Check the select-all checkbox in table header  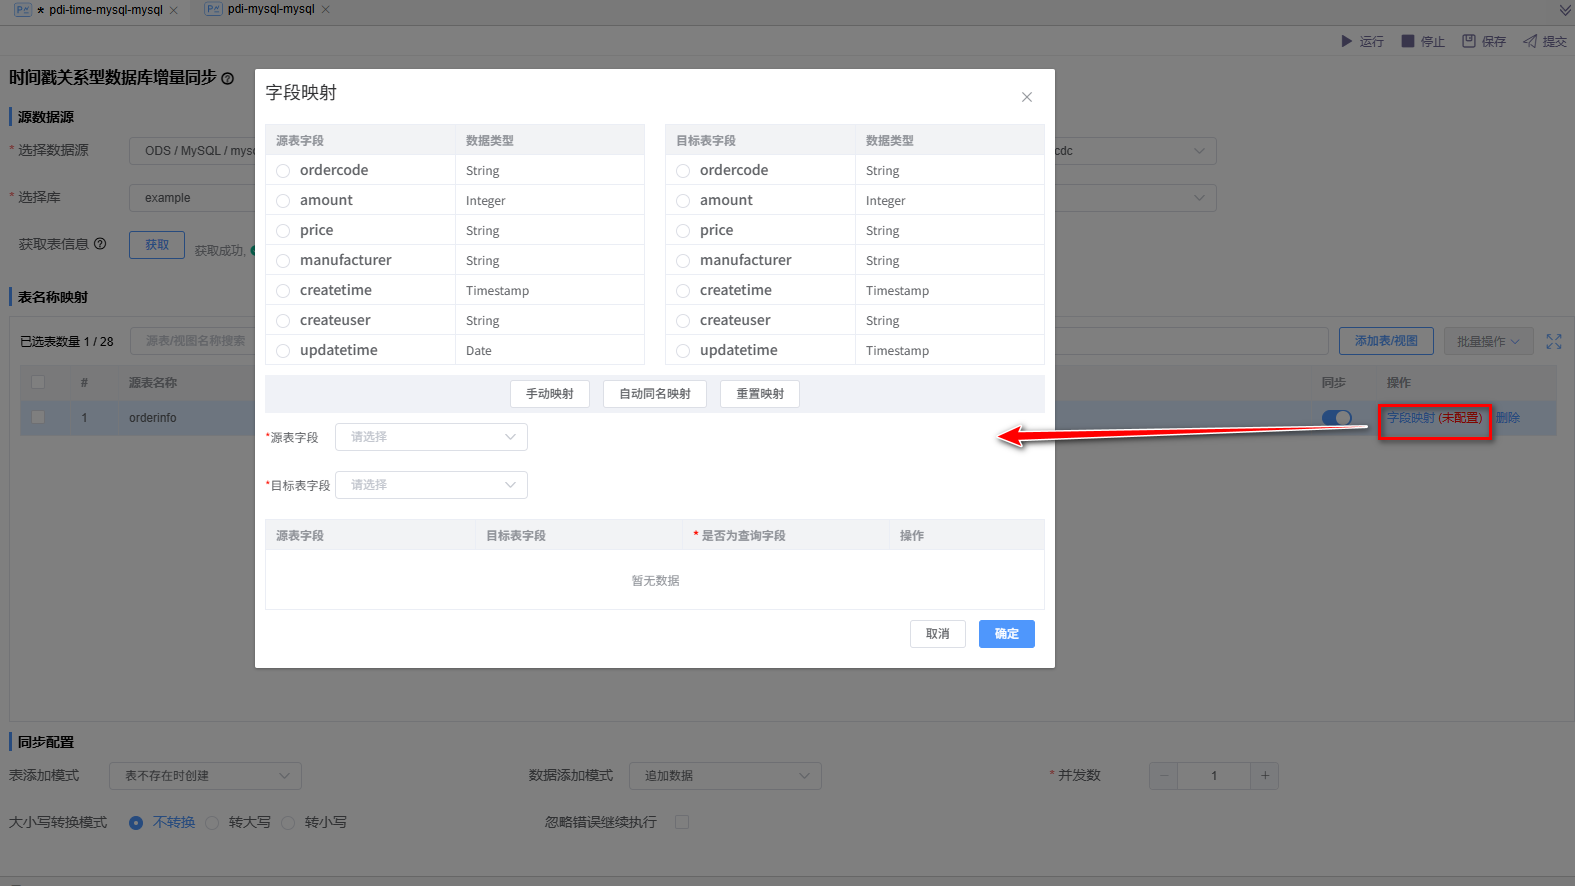coord(38,382)
